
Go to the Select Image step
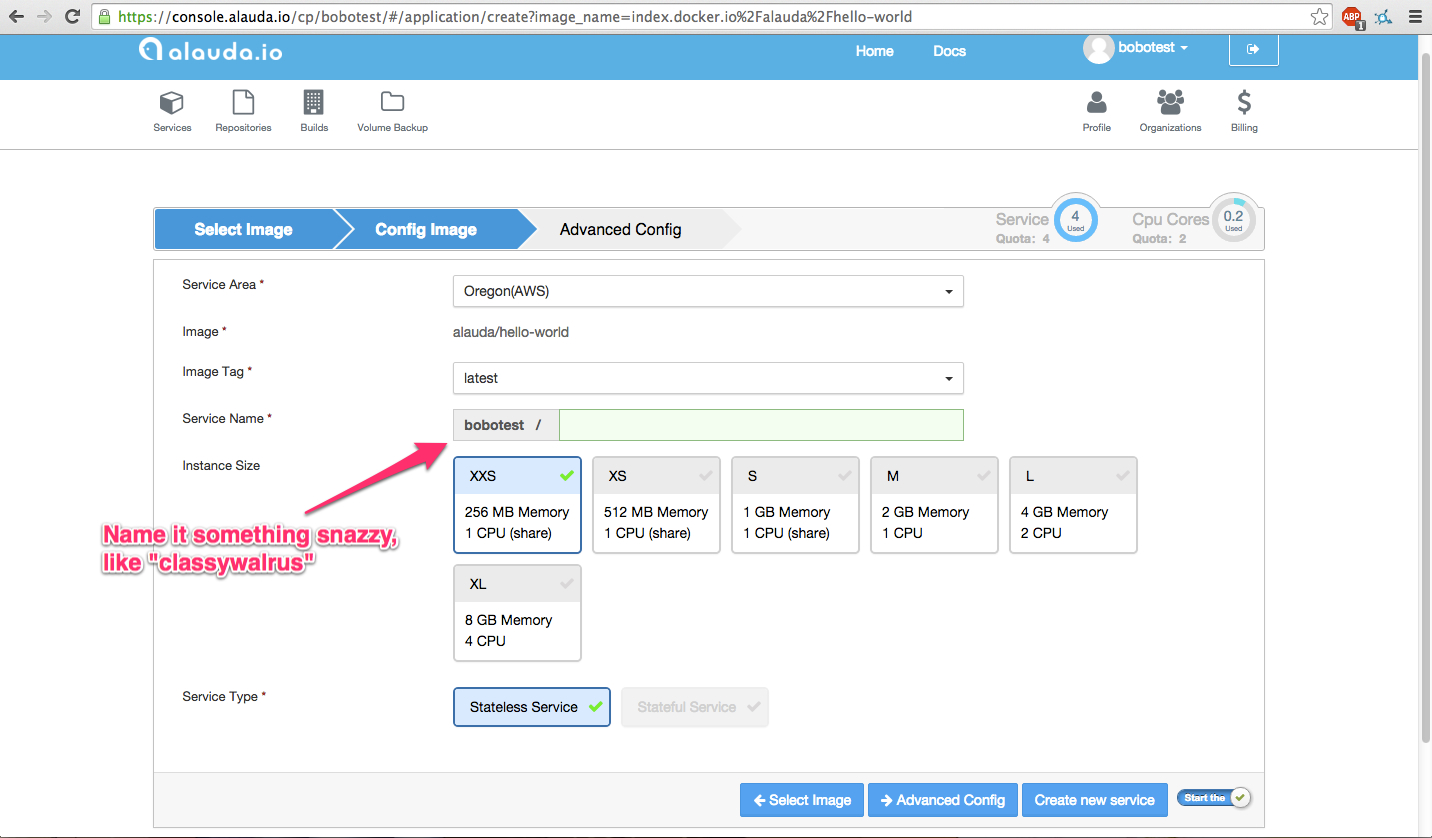click(243, 229)
